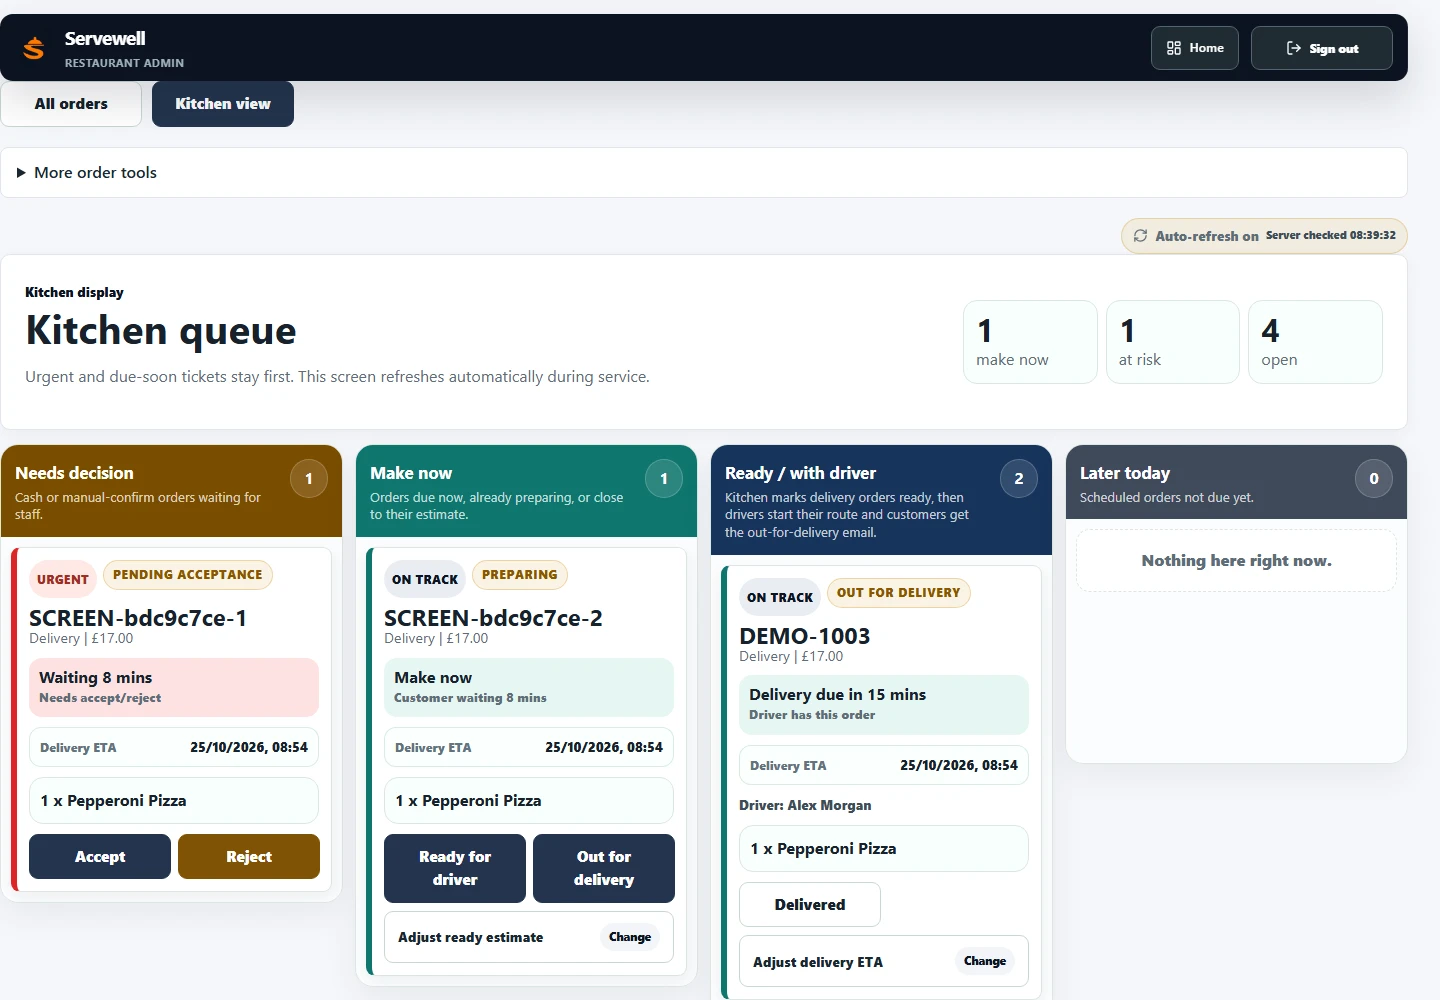Viewport: 1440px width, 1000px height.
Task: Click the 4 open stat card
Action: click(1315, 342)
